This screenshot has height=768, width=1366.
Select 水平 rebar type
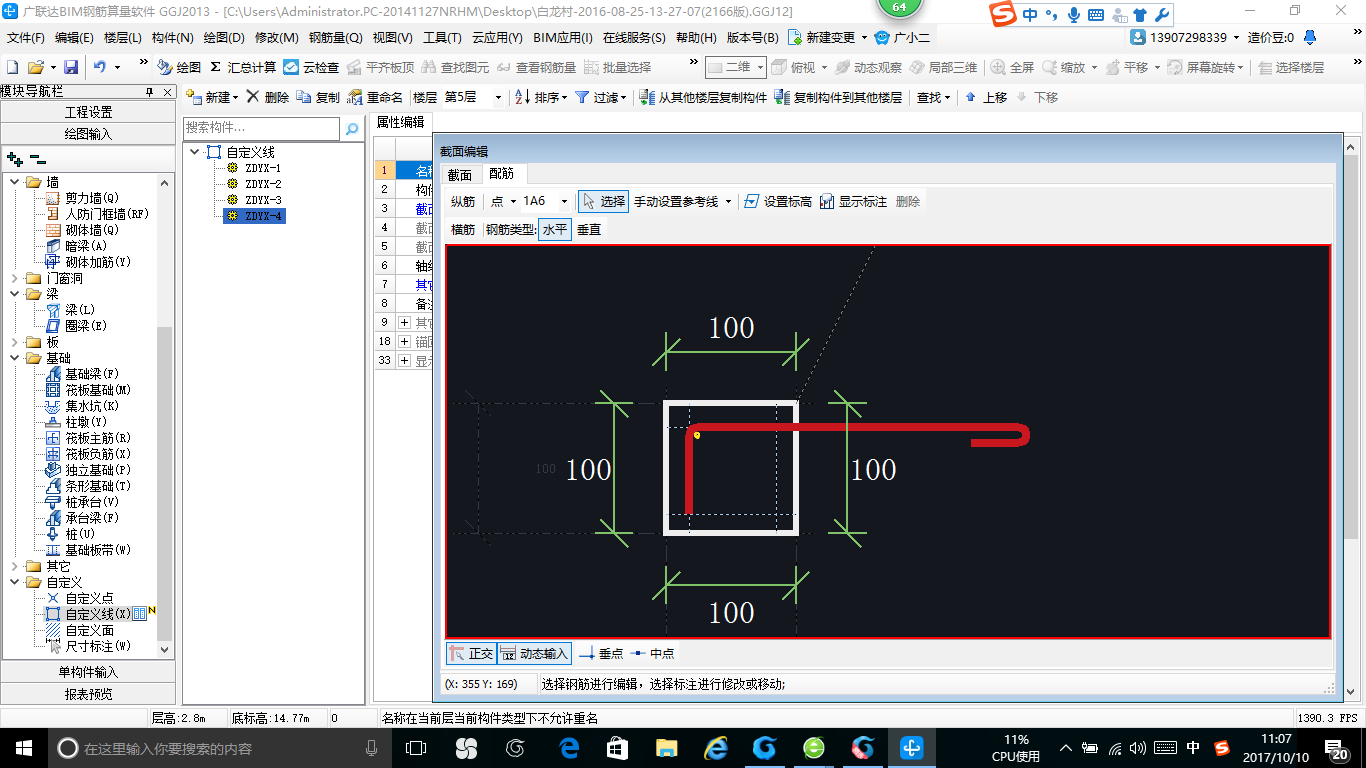[555, 230]
